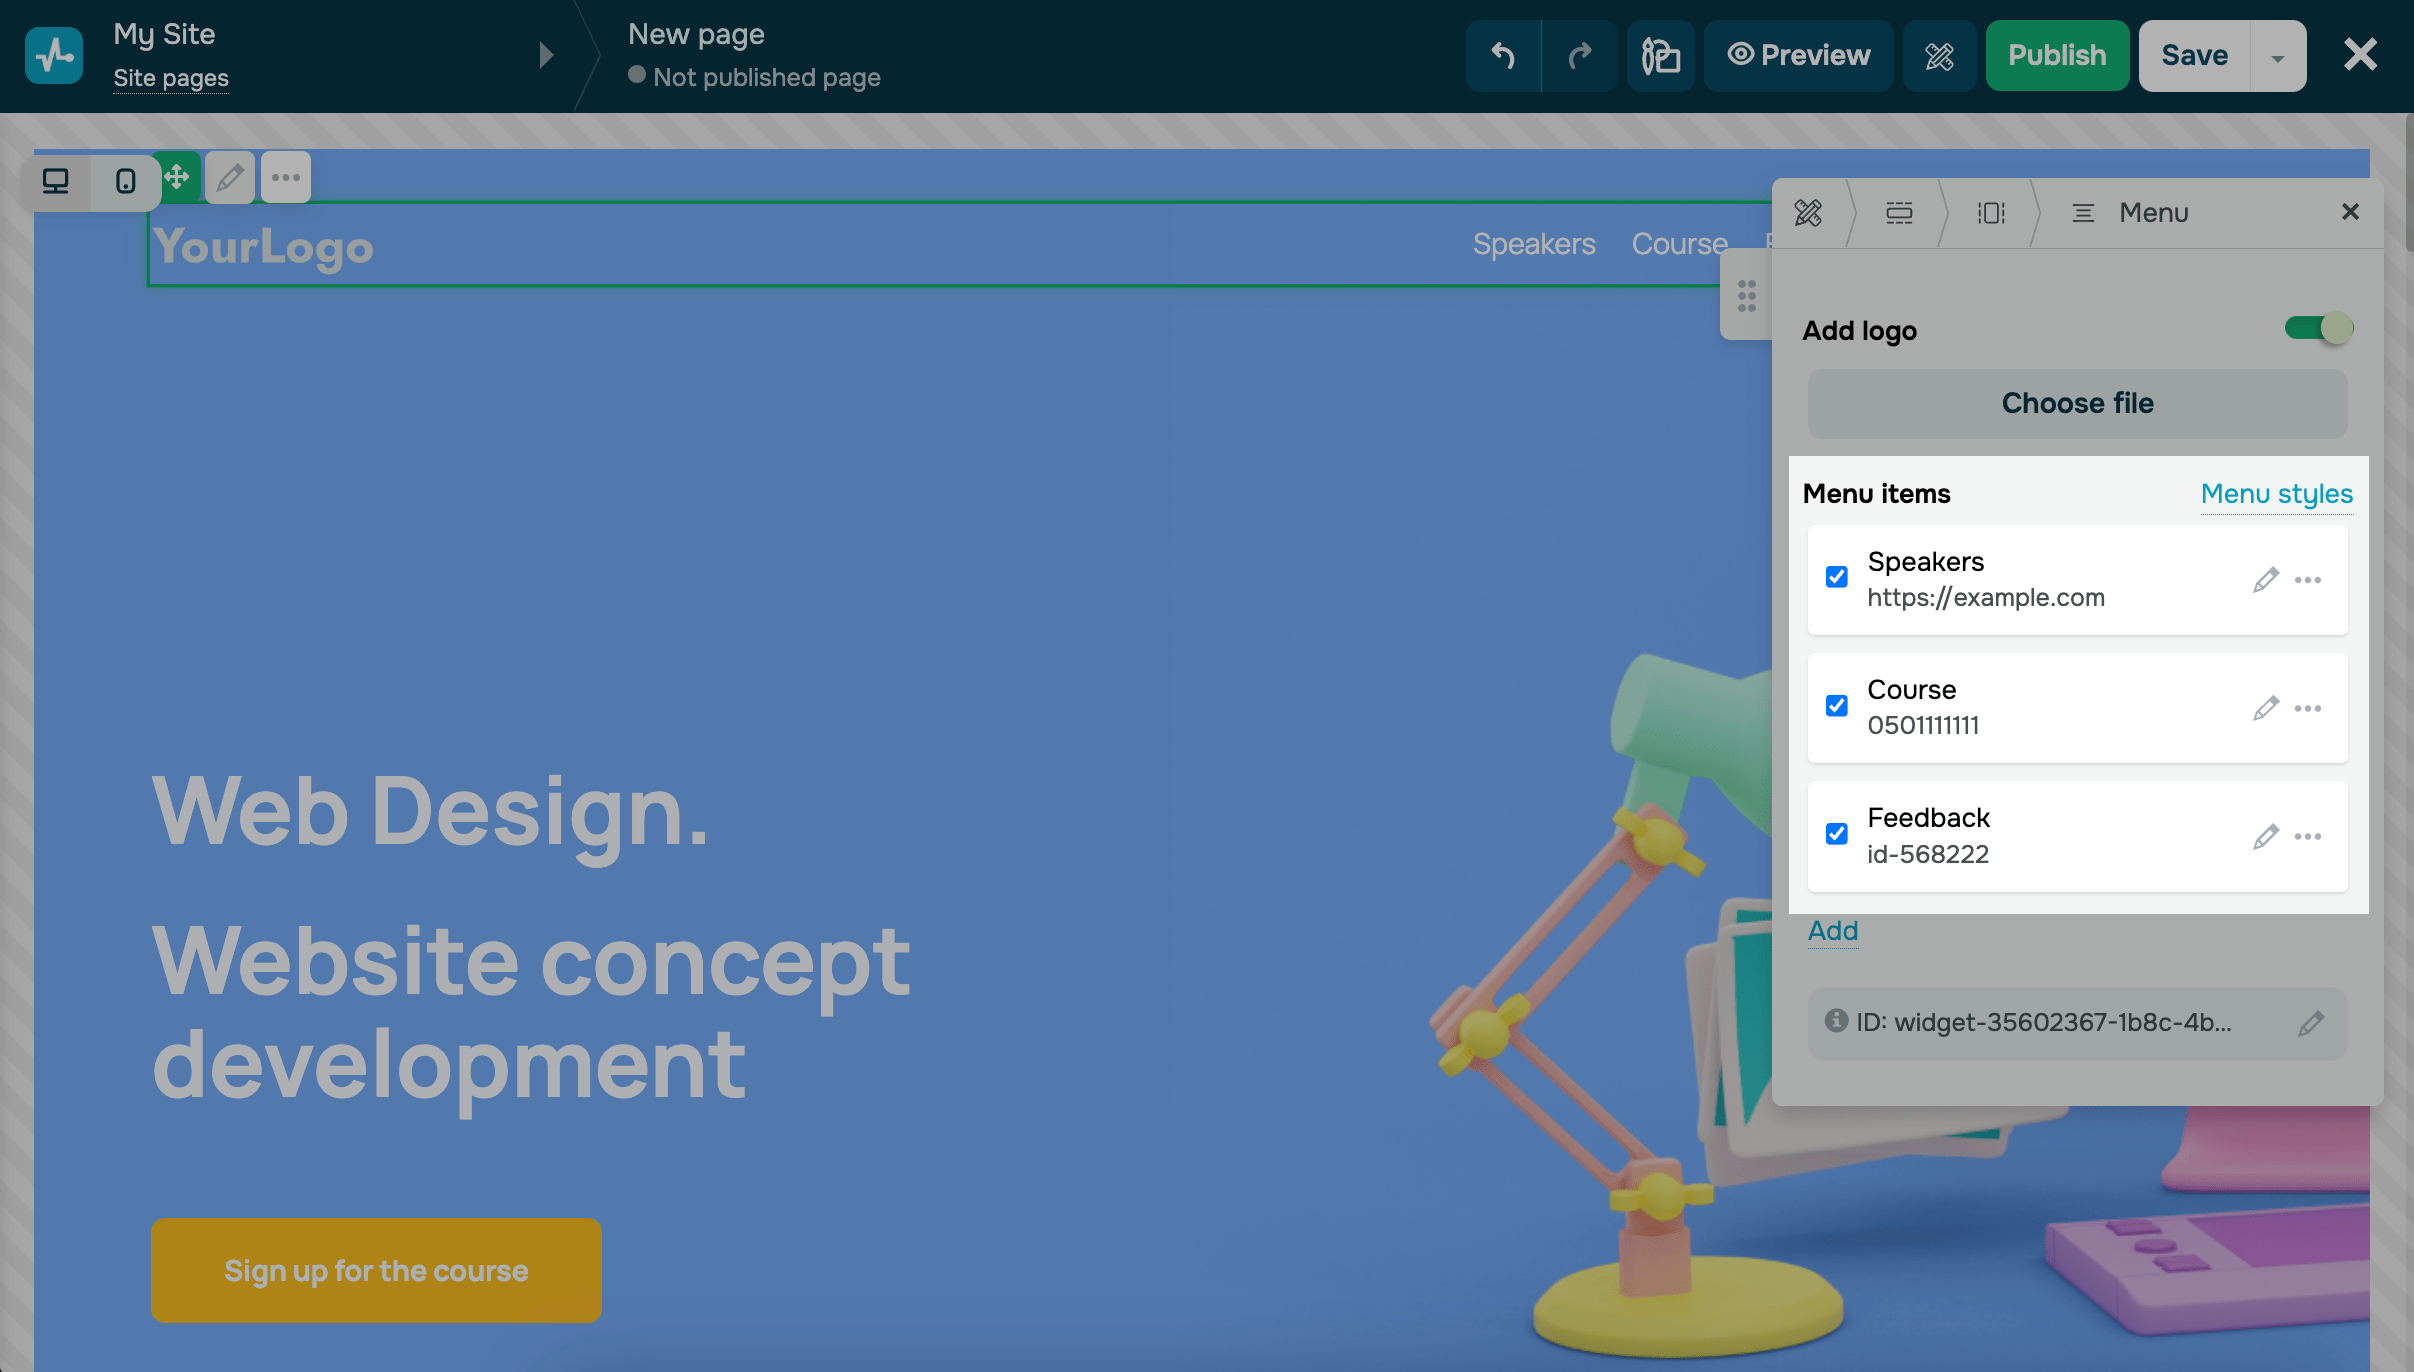The image size is (2414, 1372).
Task: Uncheck the Course menu item checkbox
Action: [x=1836, y=706]
